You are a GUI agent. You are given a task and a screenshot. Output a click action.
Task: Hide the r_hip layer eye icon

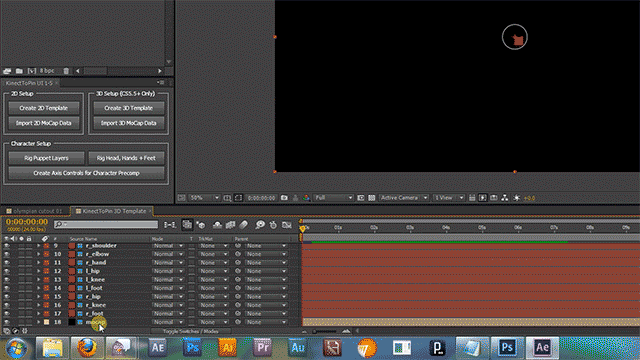pos(7,297)
